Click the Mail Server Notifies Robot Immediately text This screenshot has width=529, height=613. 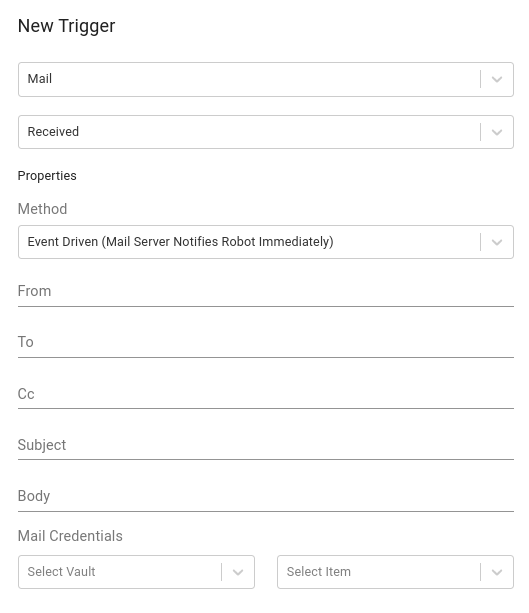[217, 242]
